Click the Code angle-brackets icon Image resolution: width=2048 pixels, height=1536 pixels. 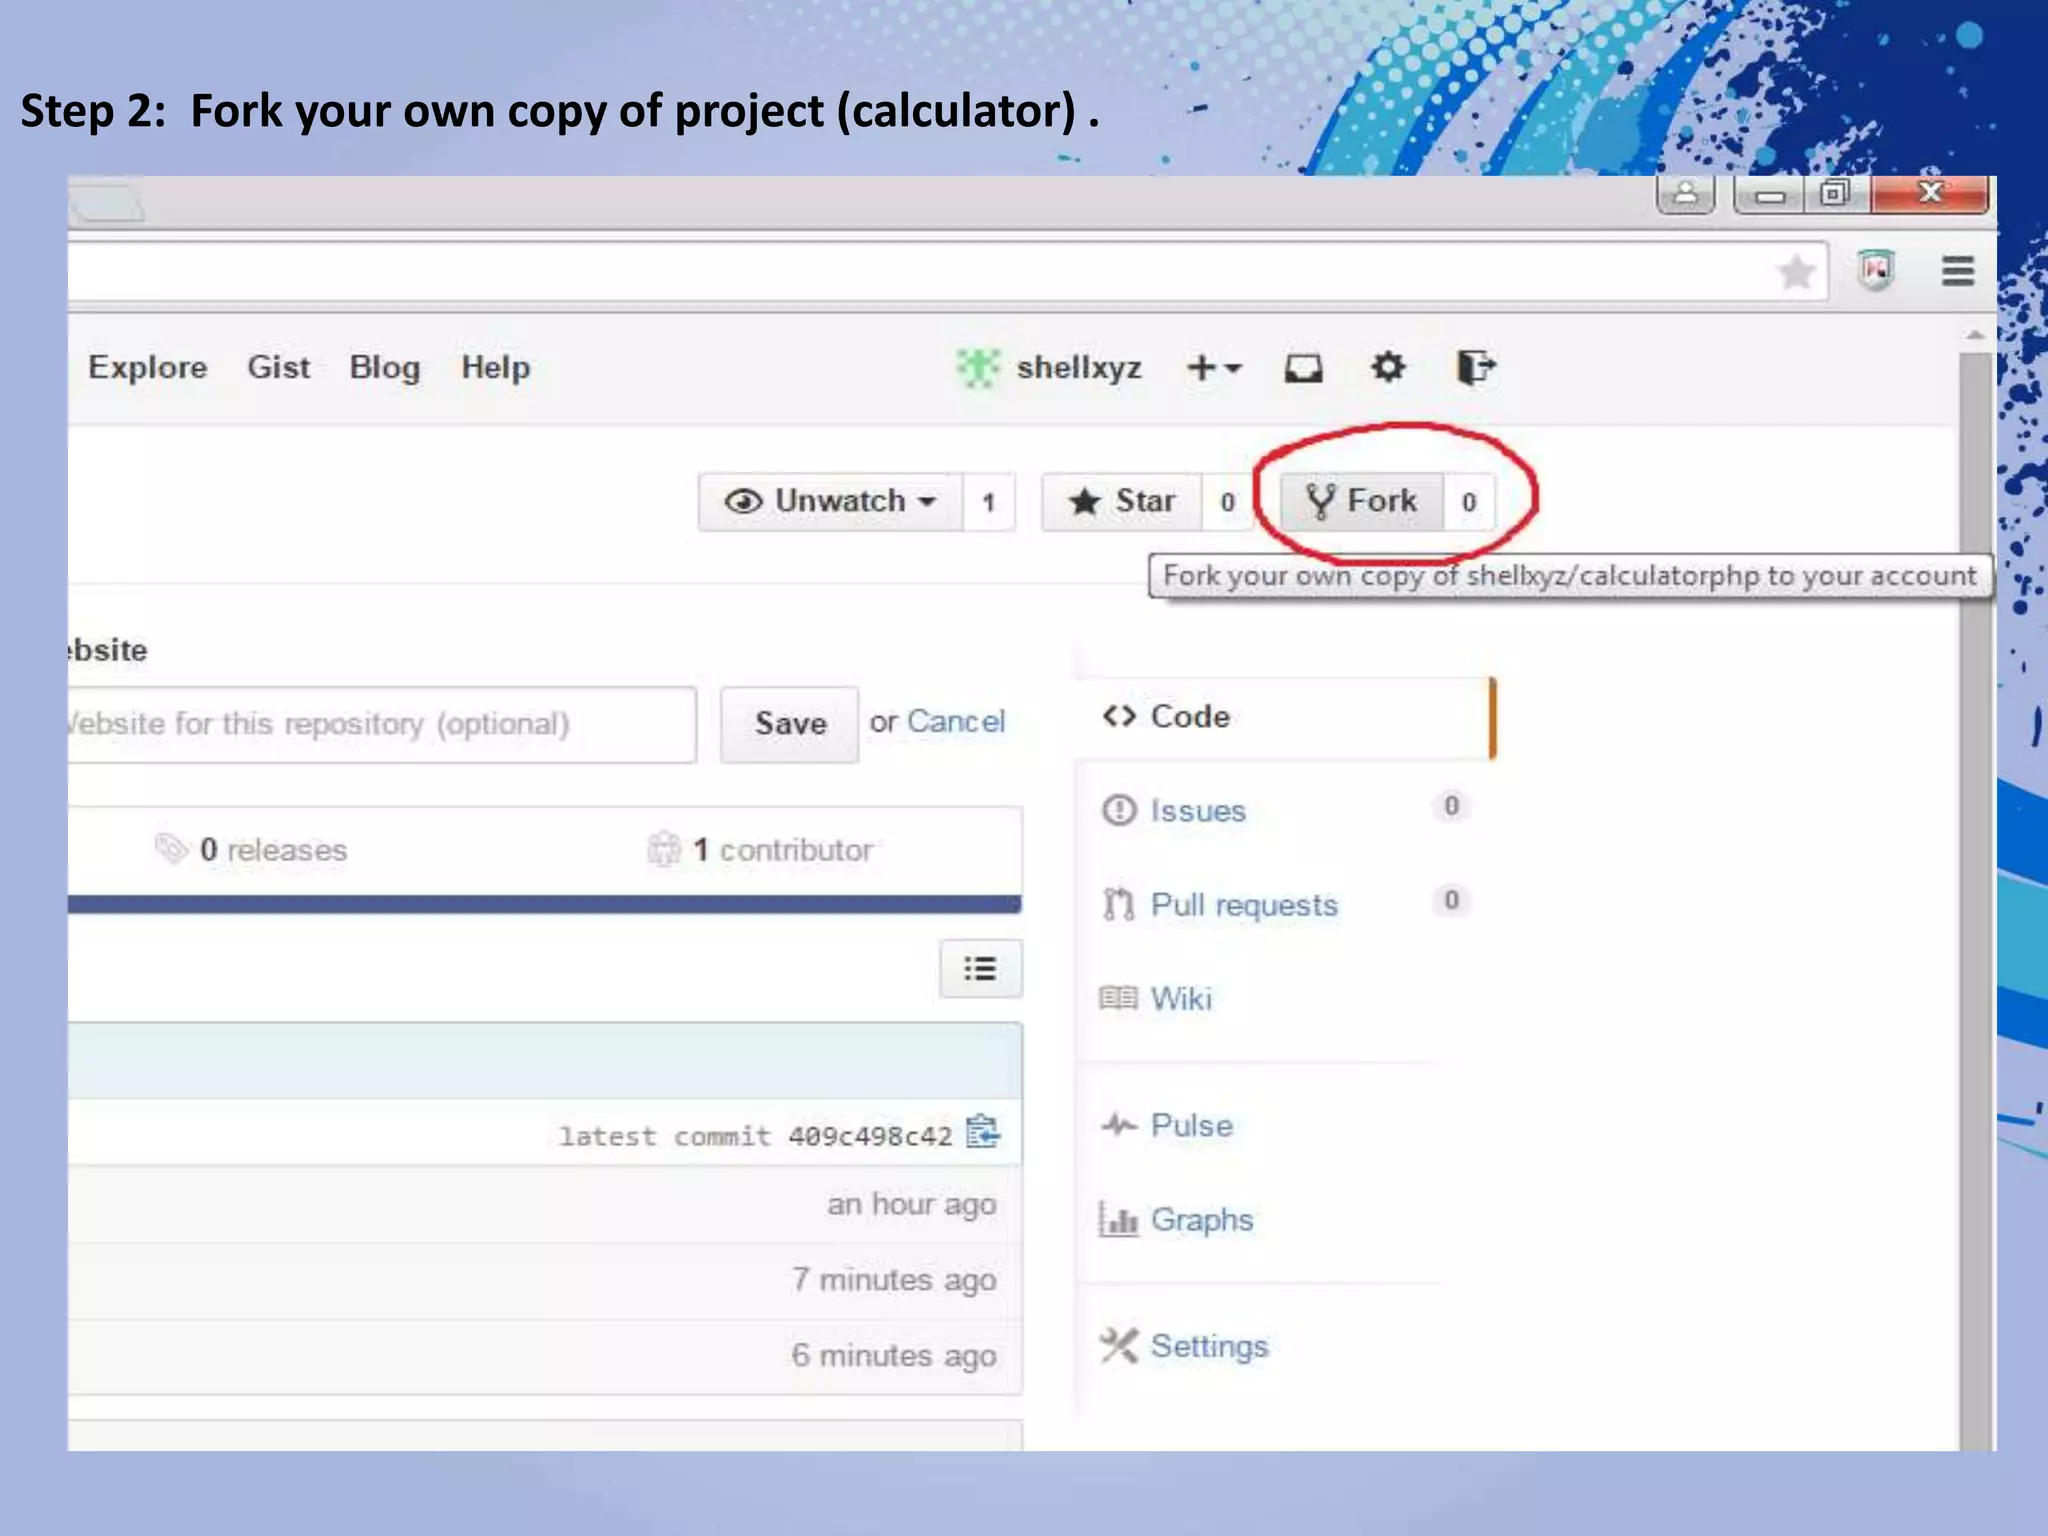[1119, 717]
